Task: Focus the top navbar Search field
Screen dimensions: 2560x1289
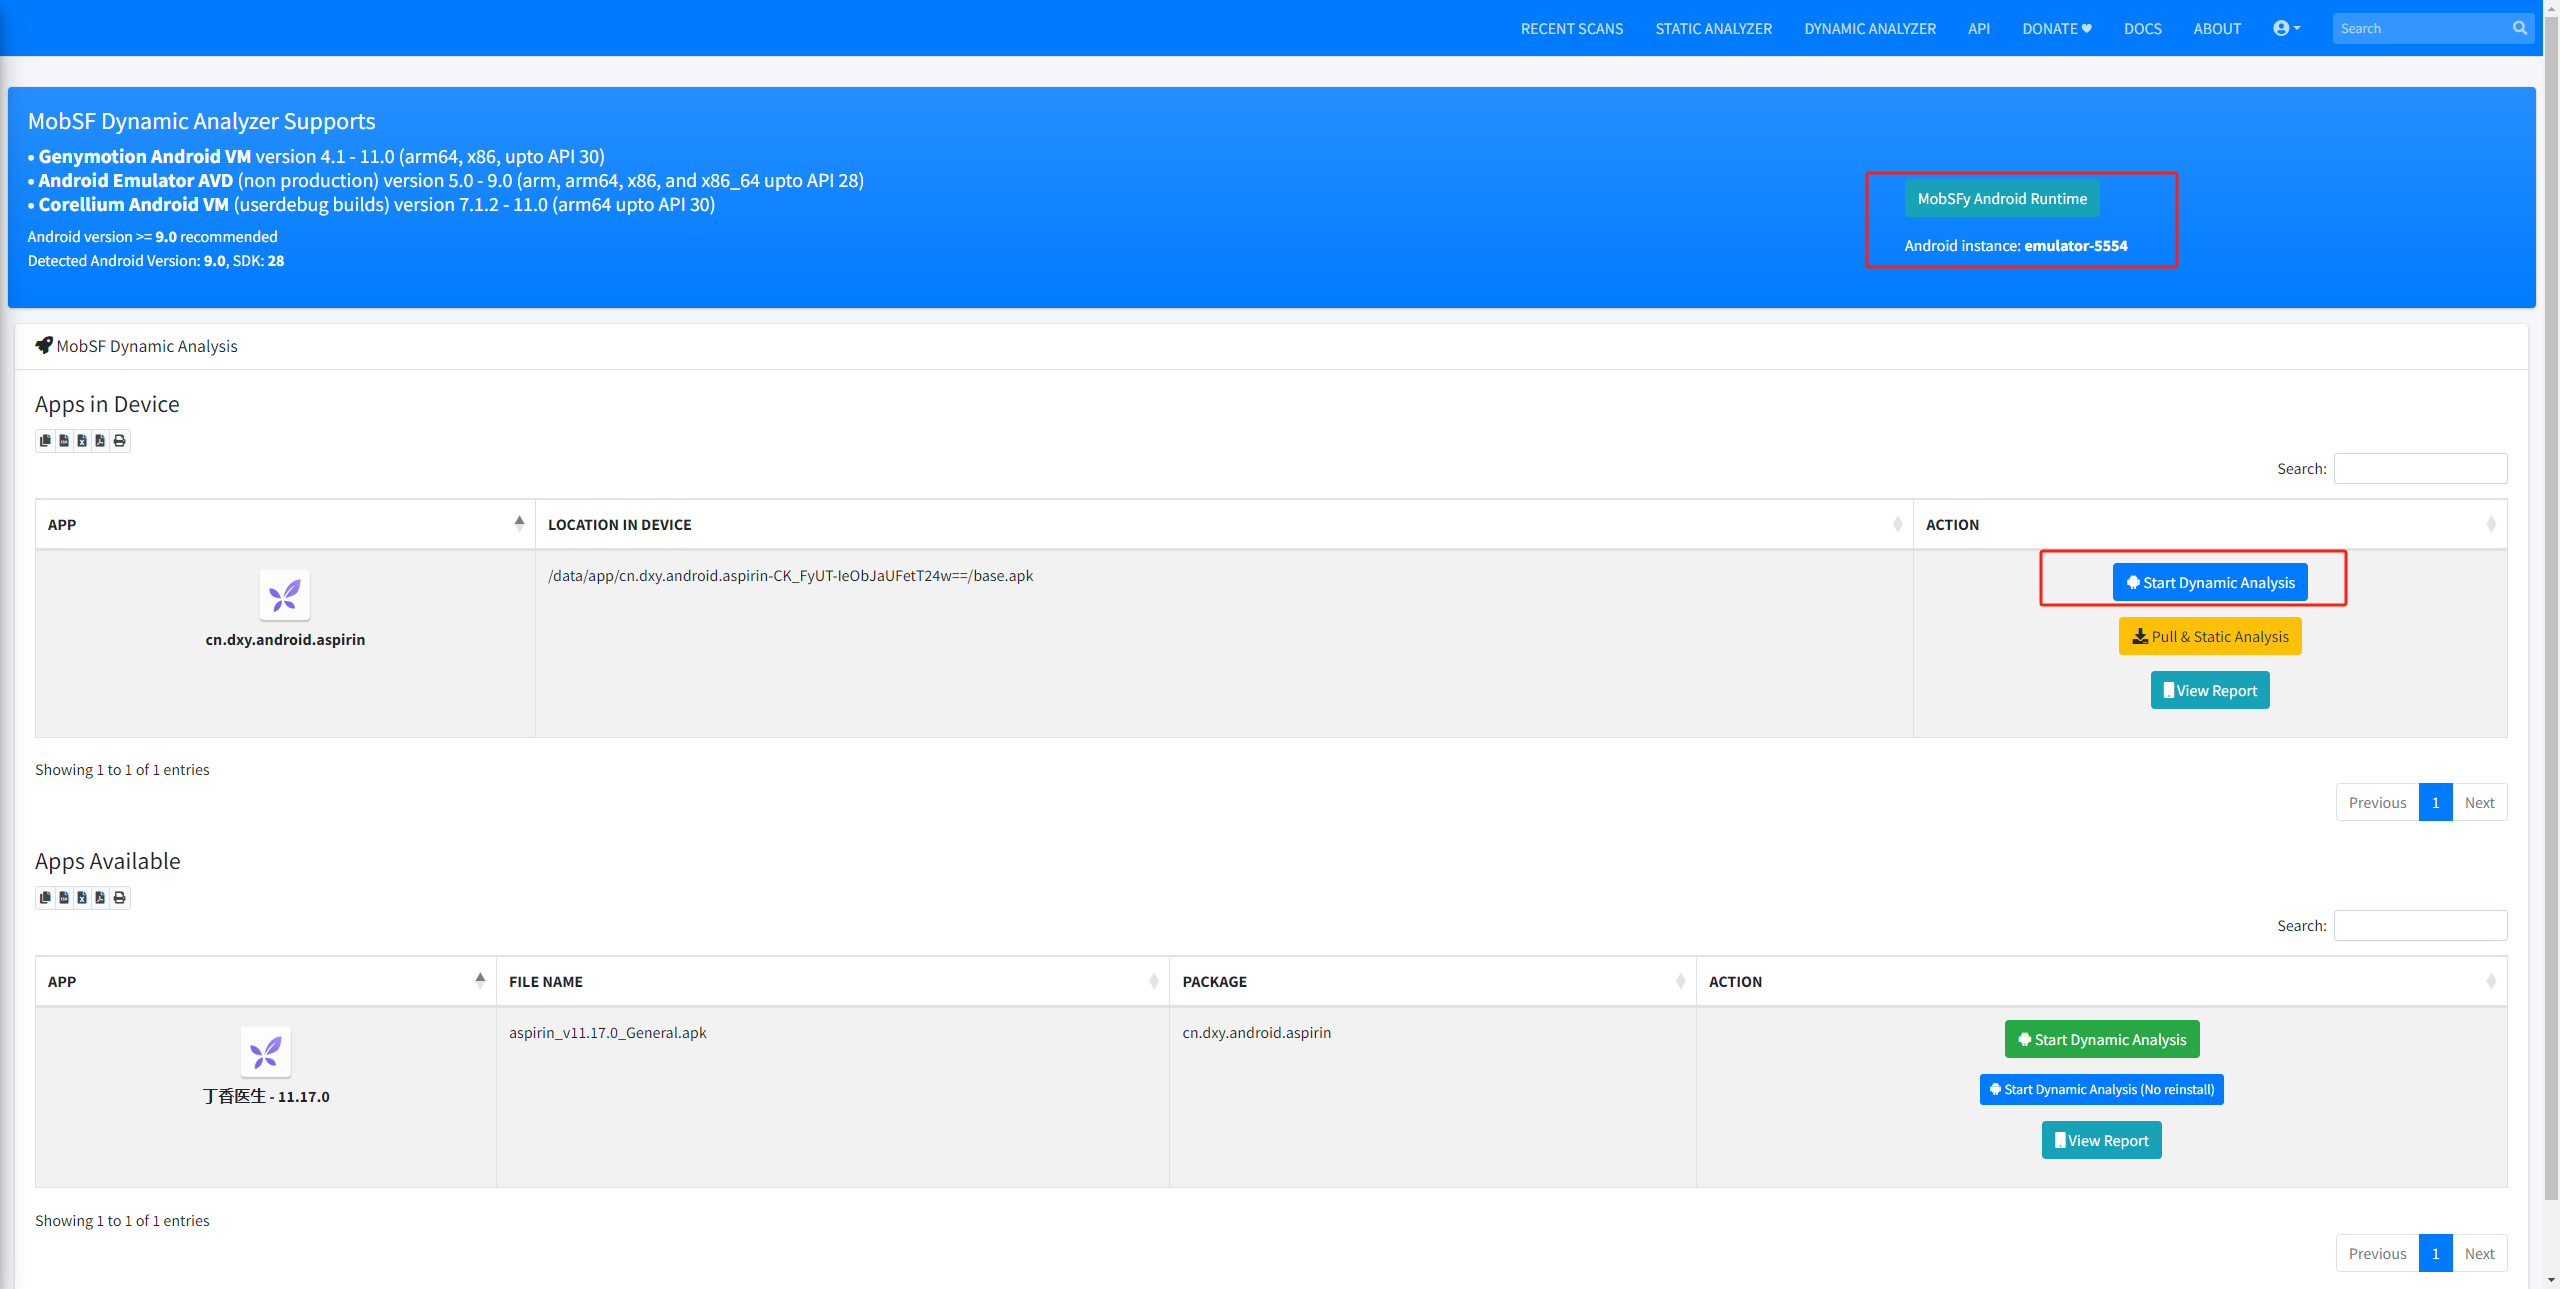Action: (x=2420, y=28)
